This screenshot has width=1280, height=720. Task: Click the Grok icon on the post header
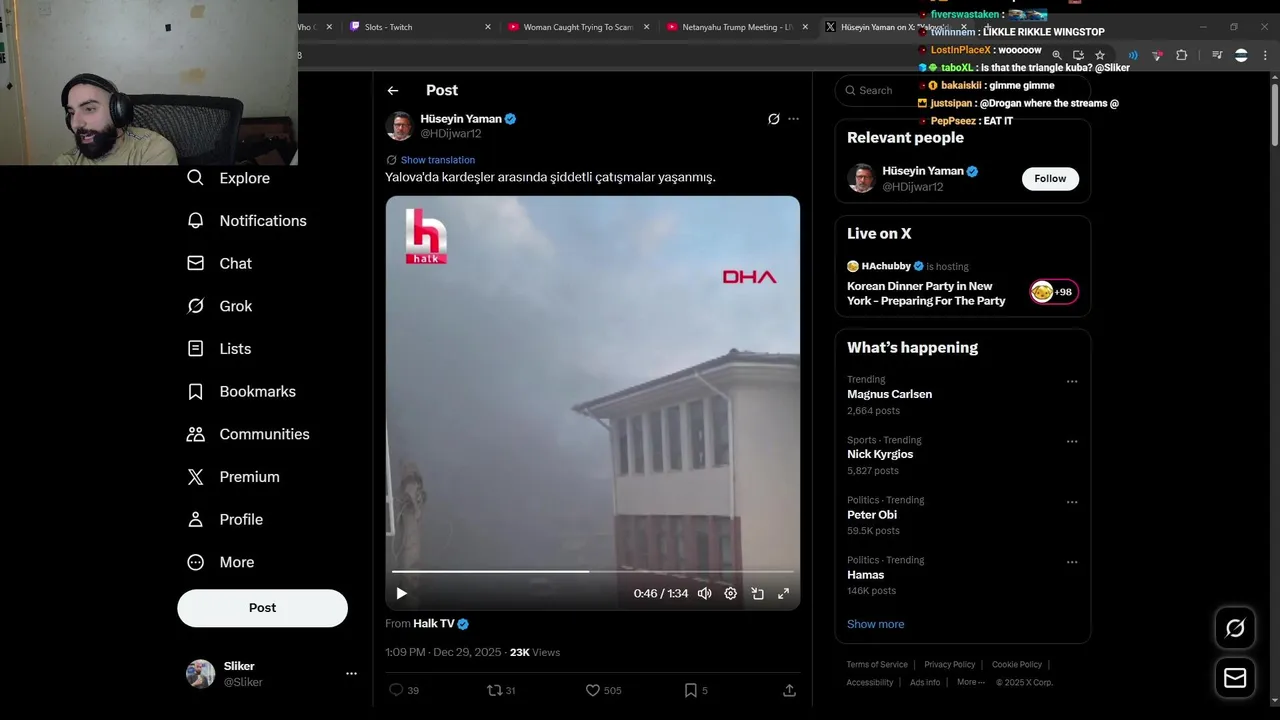(773, 119)
